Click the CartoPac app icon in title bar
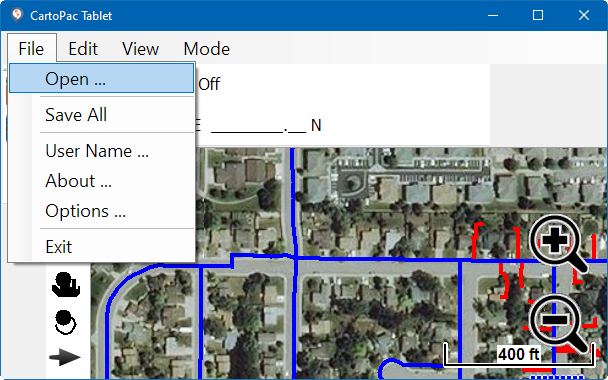Screen dimensions: 608x380 (17, 15)
